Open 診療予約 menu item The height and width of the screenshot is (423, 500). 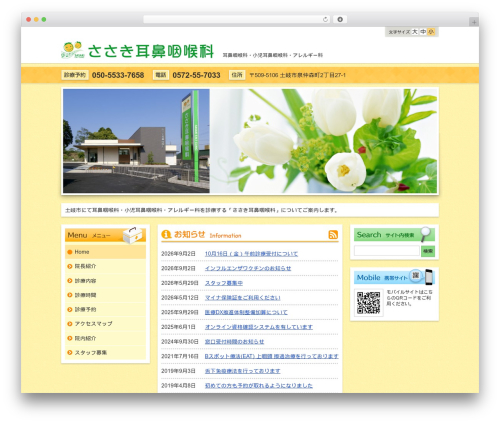tap(105, 309)
